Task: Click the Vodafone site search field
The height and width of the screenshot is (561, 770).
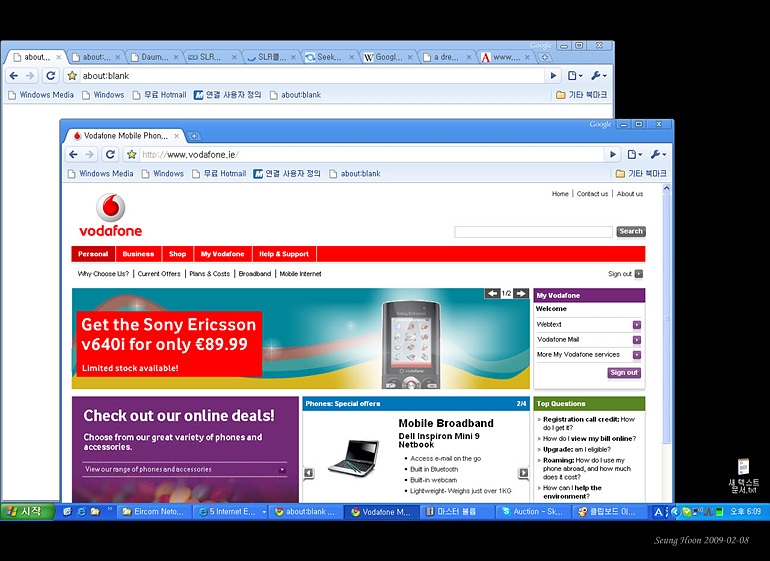Action: 533,231
